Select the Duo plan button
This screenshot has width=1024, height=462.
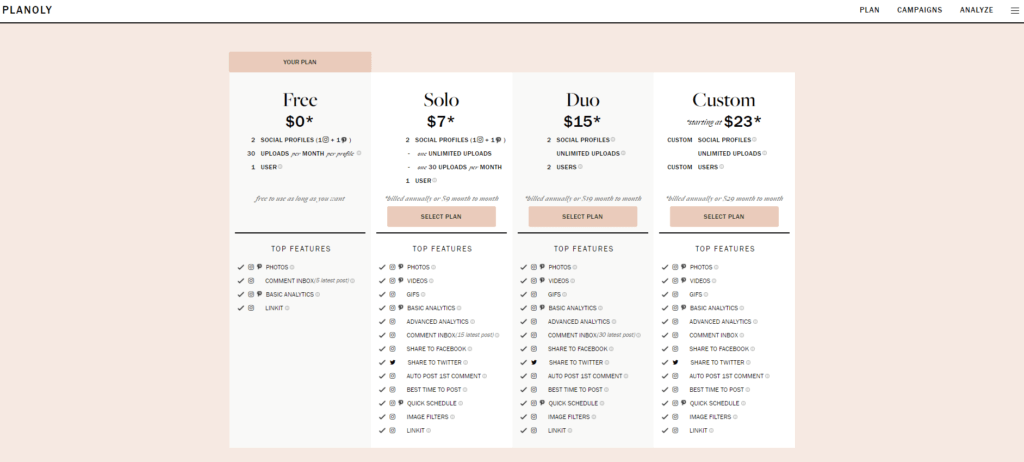point(583,216)
